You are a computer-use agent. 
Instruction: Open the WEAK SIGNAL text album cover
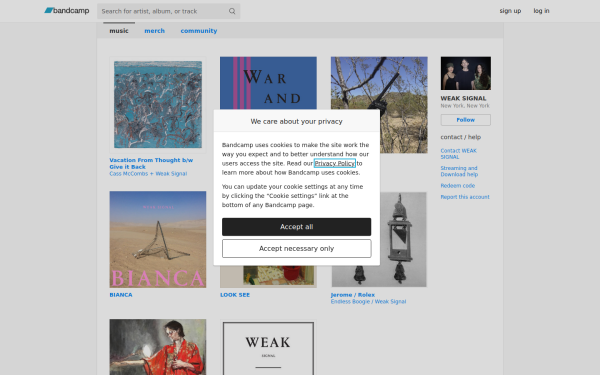268,347
